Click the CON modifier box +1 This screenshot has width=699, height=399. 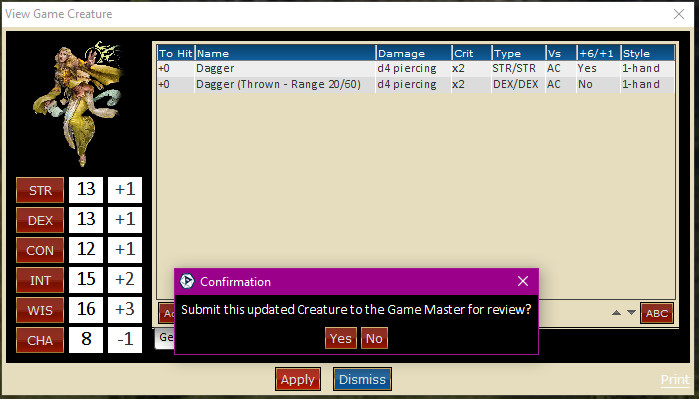coord(125,250)
